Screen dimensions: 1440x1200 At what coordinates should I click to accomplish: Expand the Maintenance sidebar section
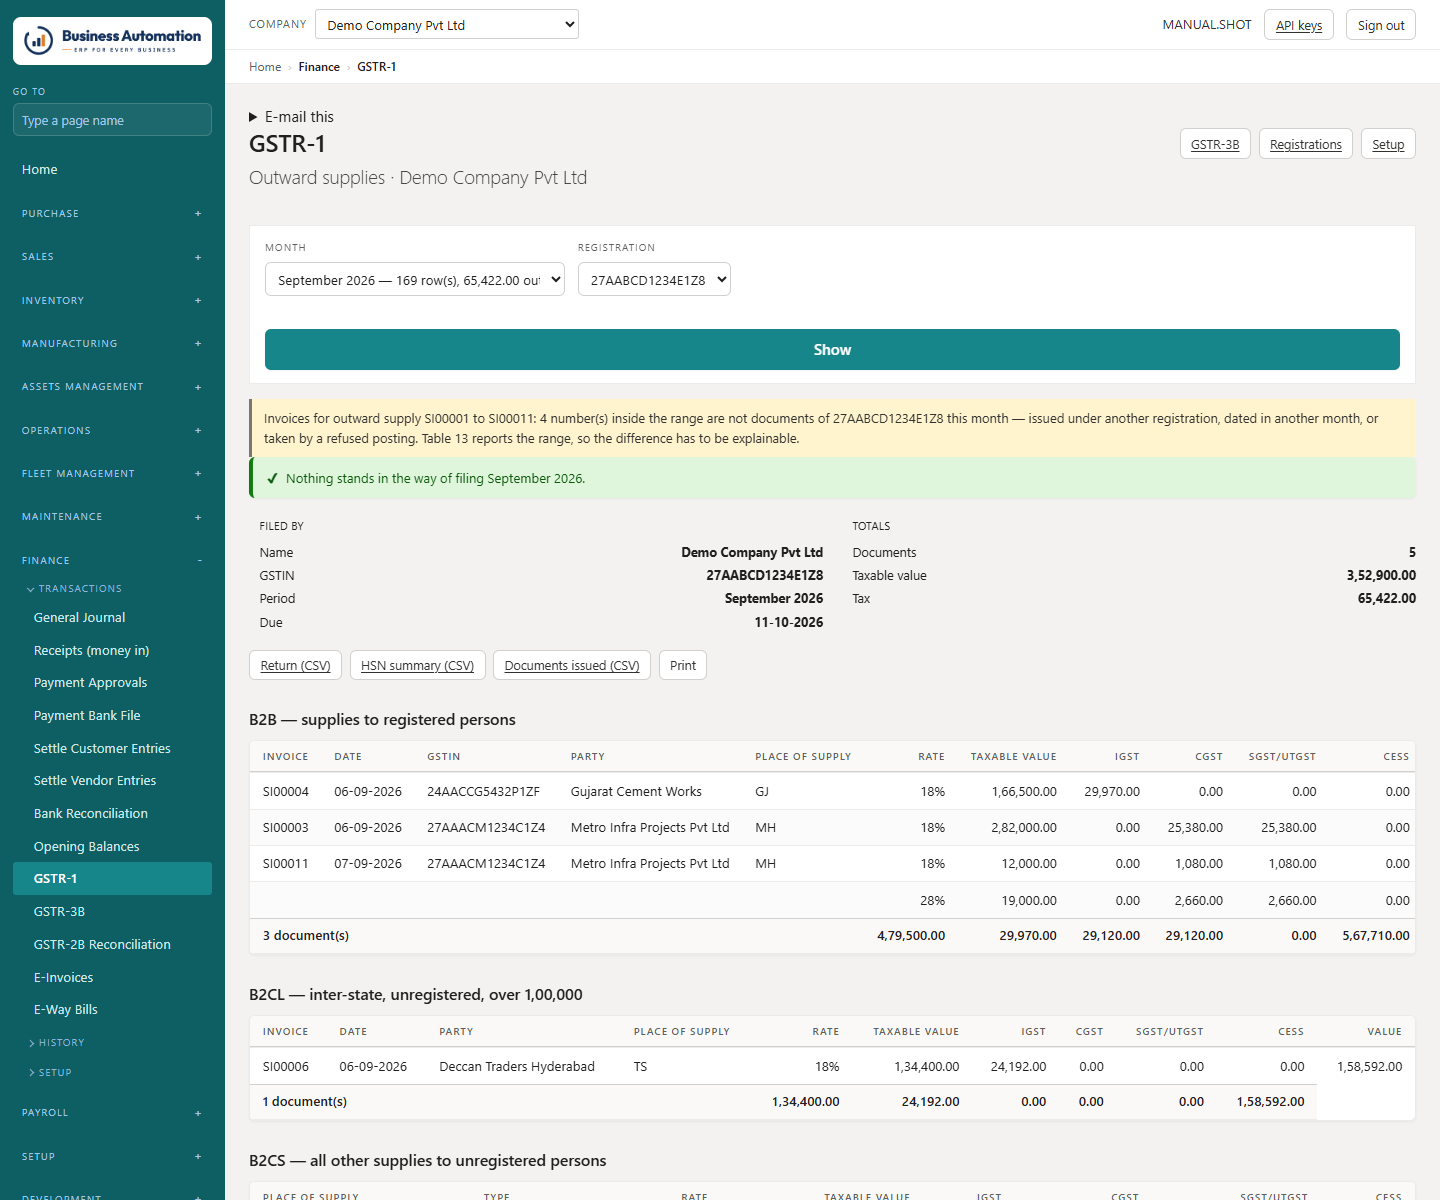[x=112, y=517]
